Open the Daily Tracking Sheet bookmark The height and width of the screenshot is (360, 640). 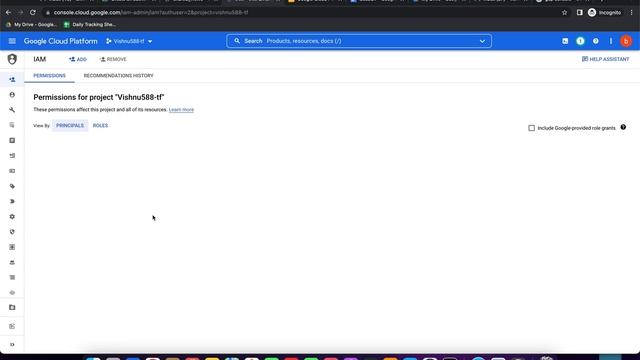click(90, 24)
